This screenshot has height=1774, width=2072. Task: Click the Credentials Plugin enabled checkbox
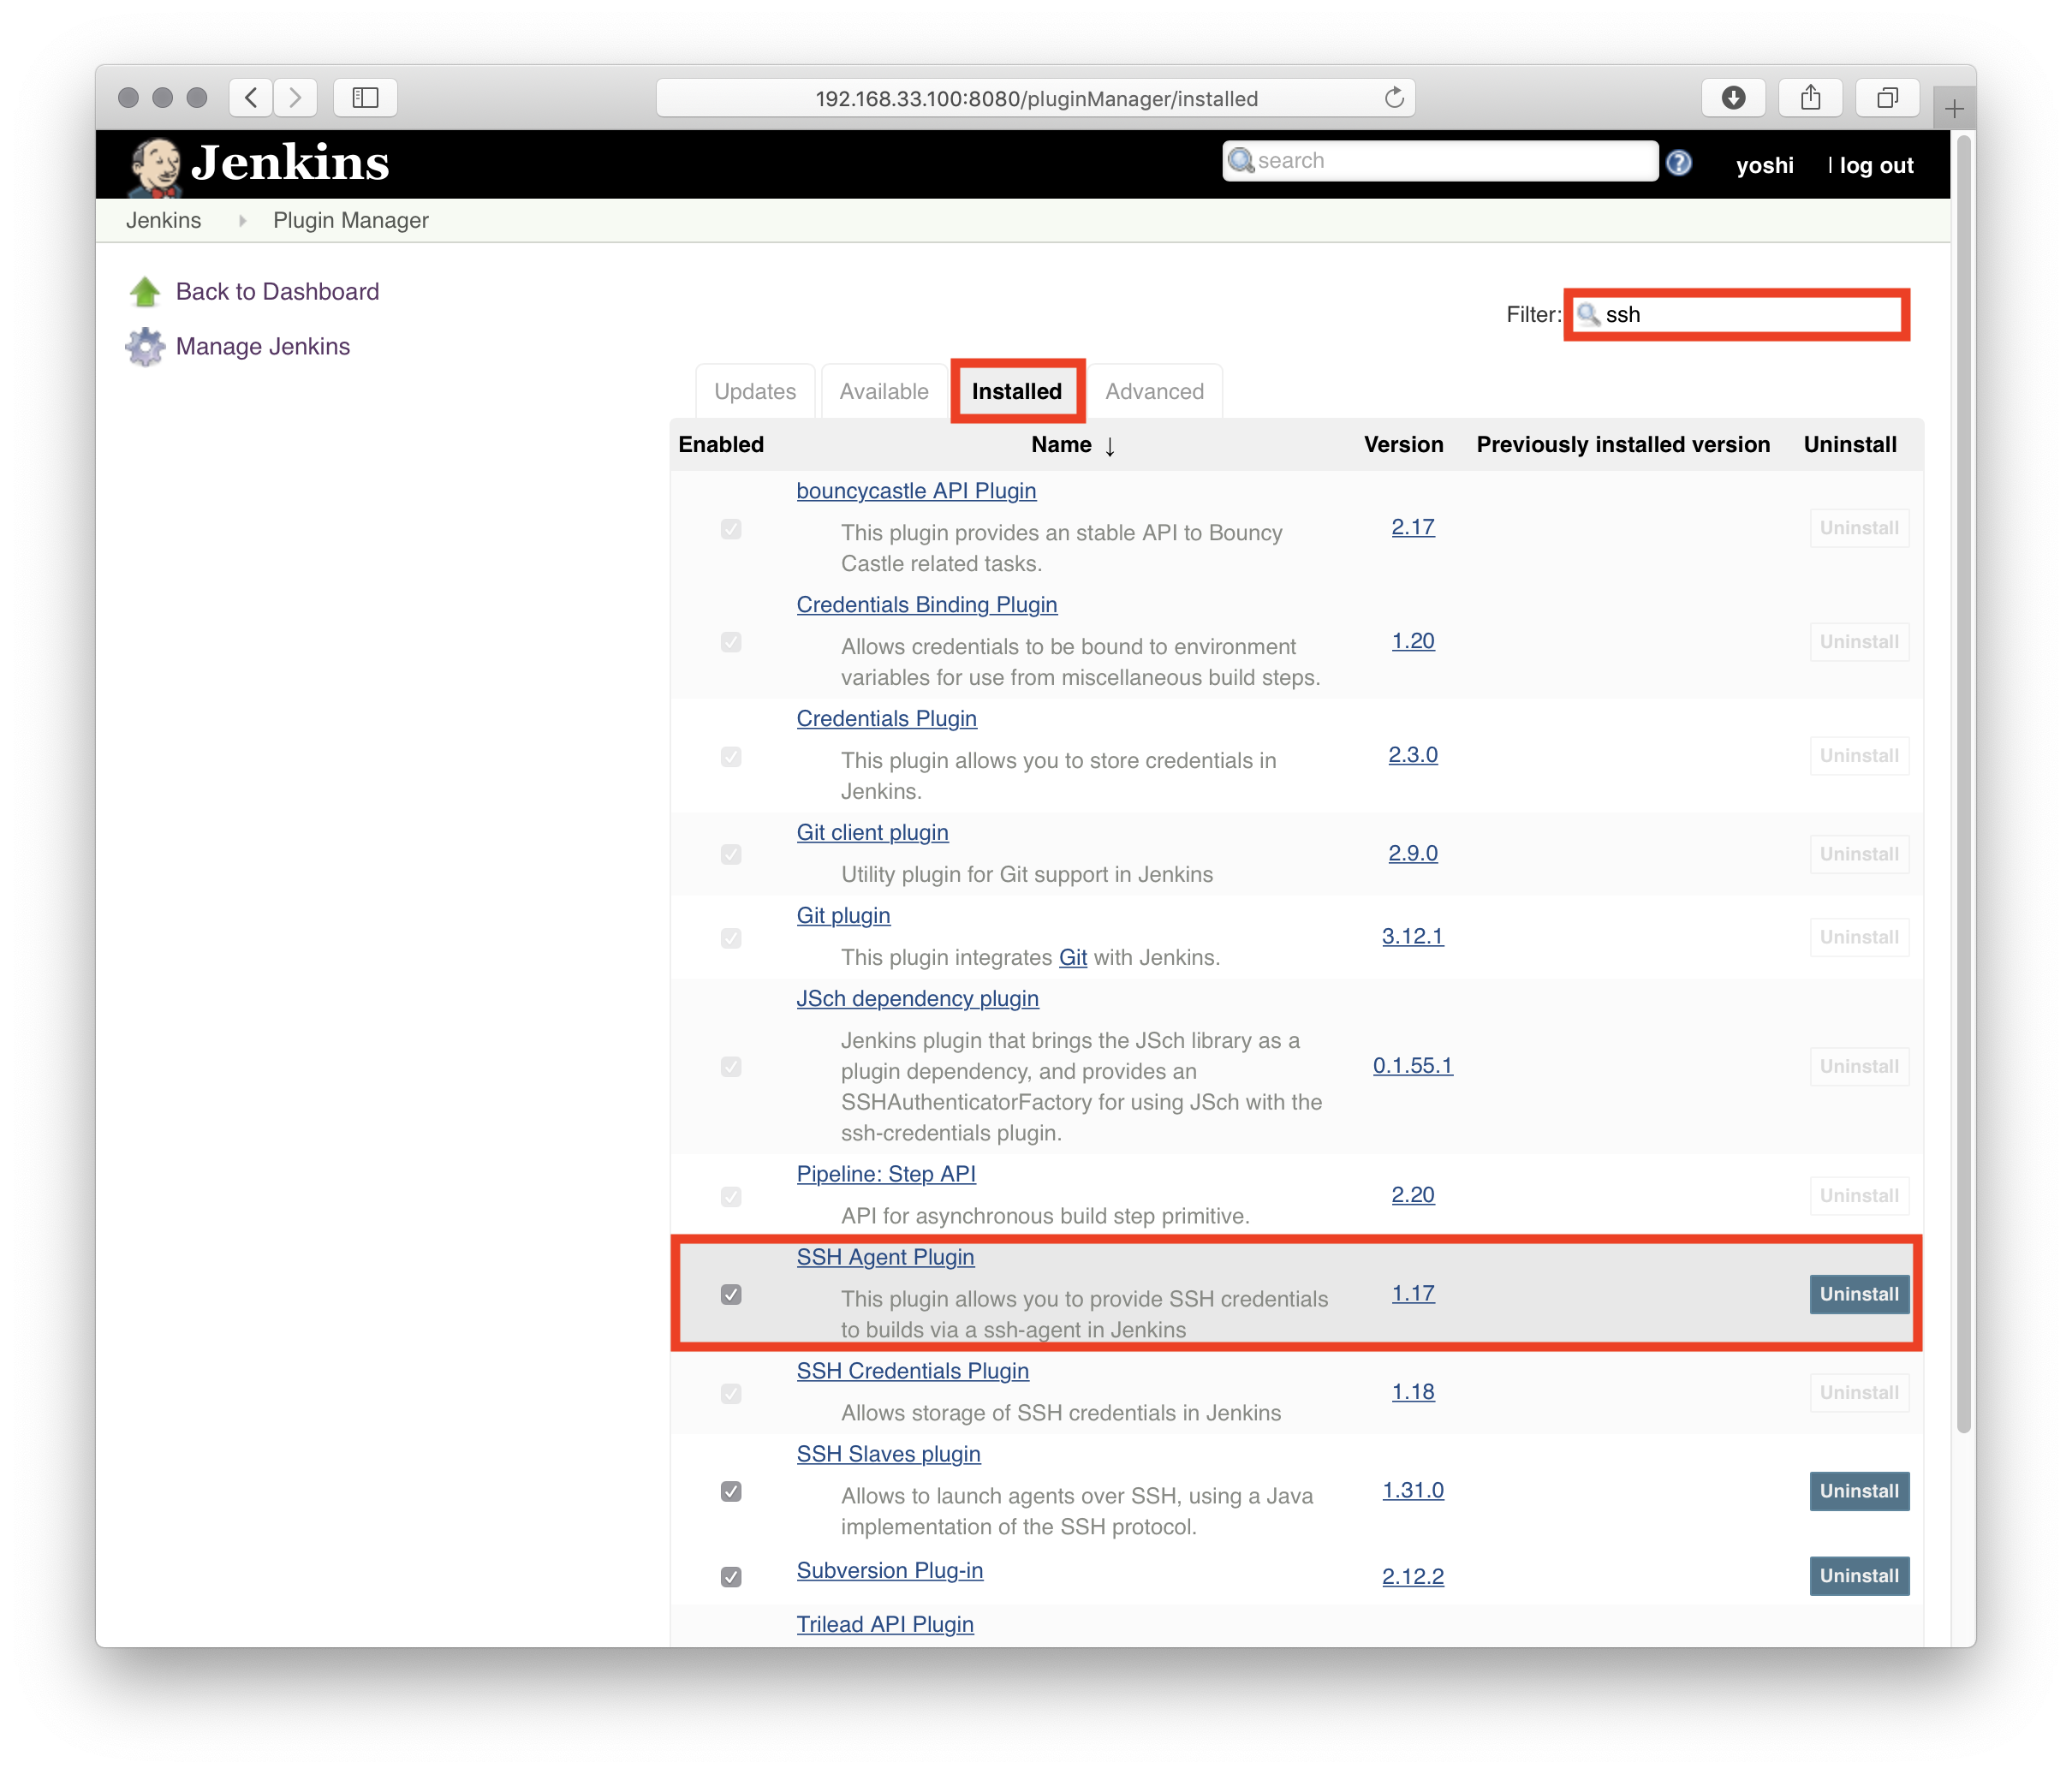[x=731, y=757]
